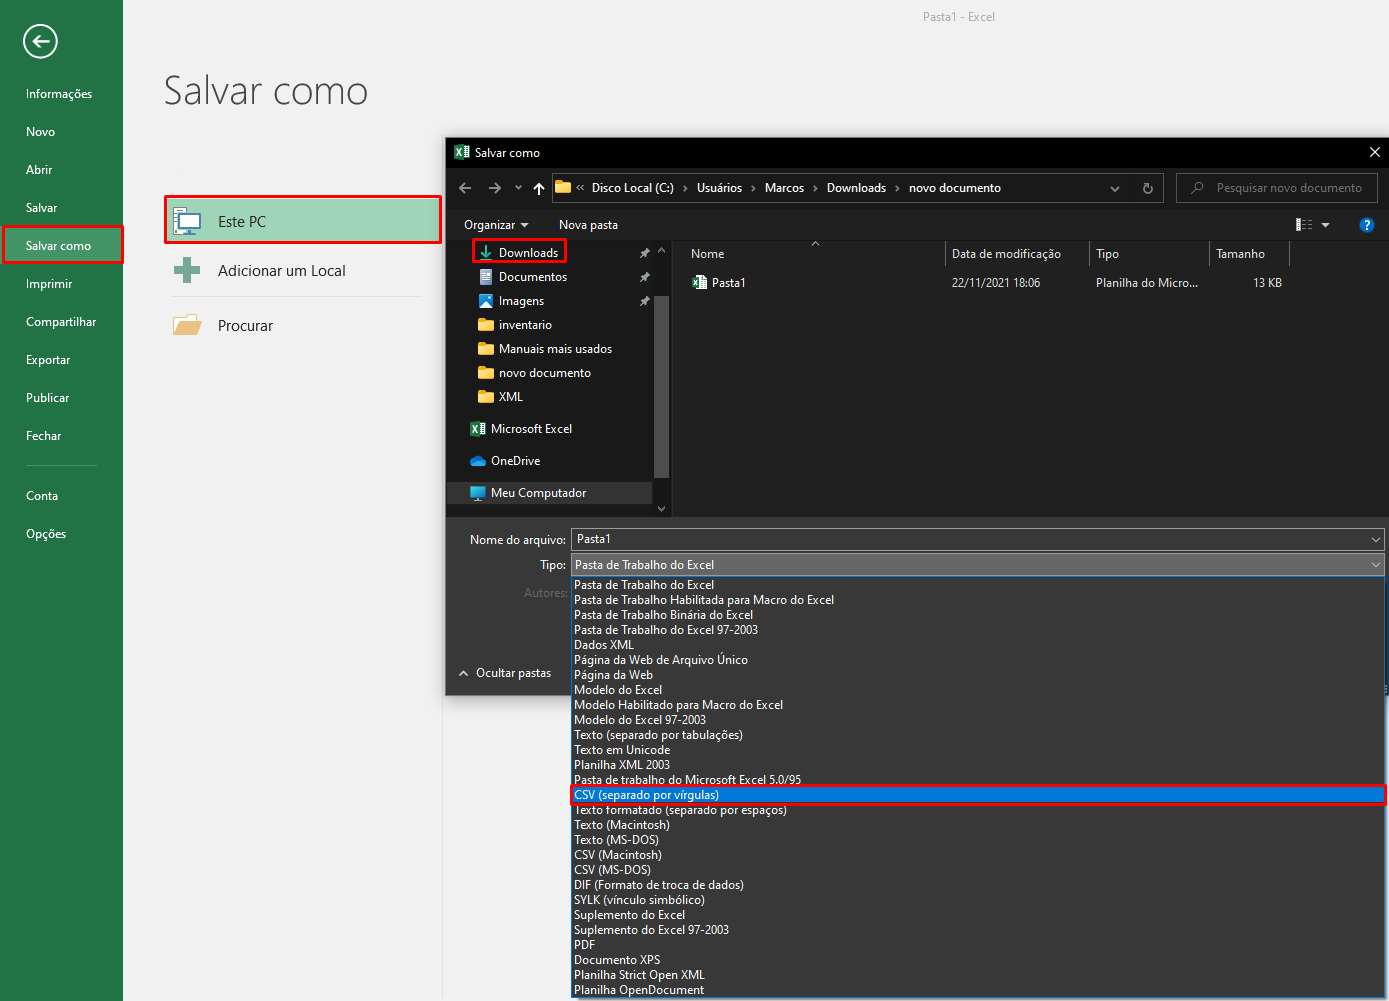Viewport: 1389px width, 1001px height.
Task: Select Pasta de Trabalho Binária do Excel
Action: click(978, 615)
